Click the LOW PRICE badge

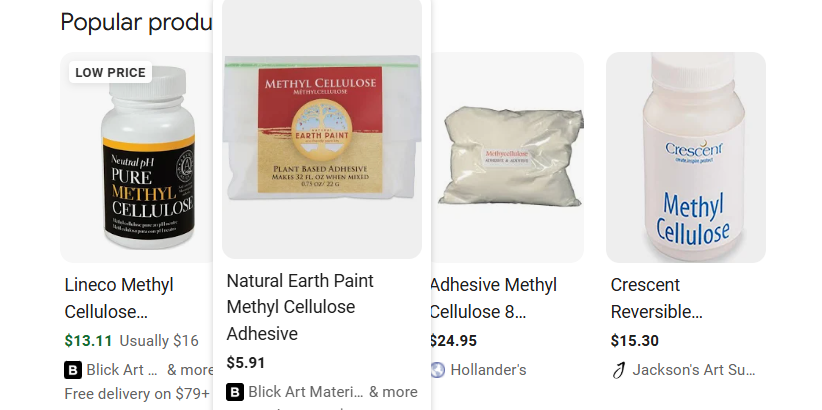(x=111, y=72)
